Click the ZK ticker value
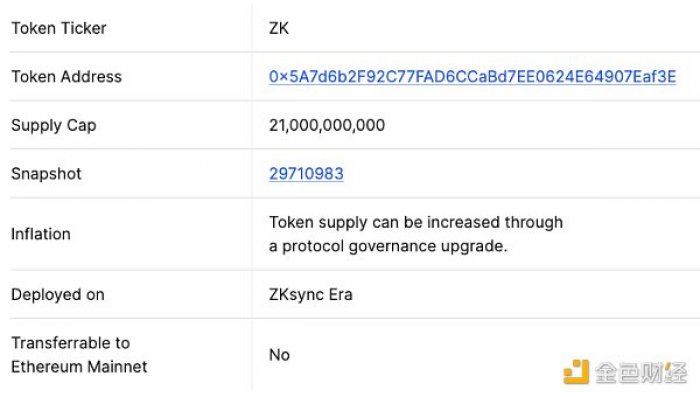Viewport: 700px width, 397px height. pyautogui.click(x=279, y=28)
